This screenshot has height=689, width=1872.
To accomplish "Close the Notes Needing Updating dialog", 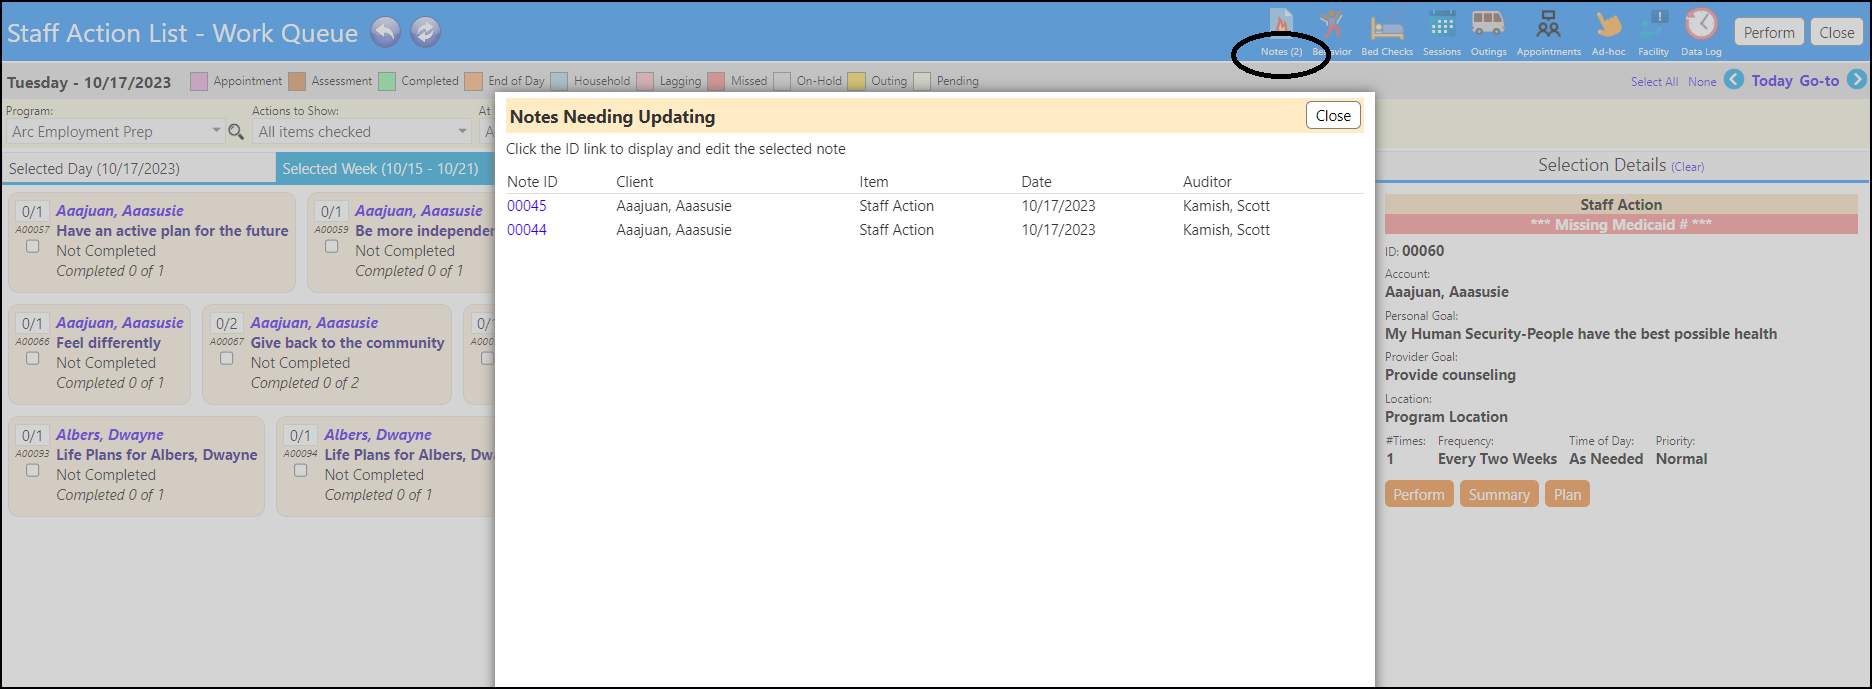I will [x=1333, y=115].
